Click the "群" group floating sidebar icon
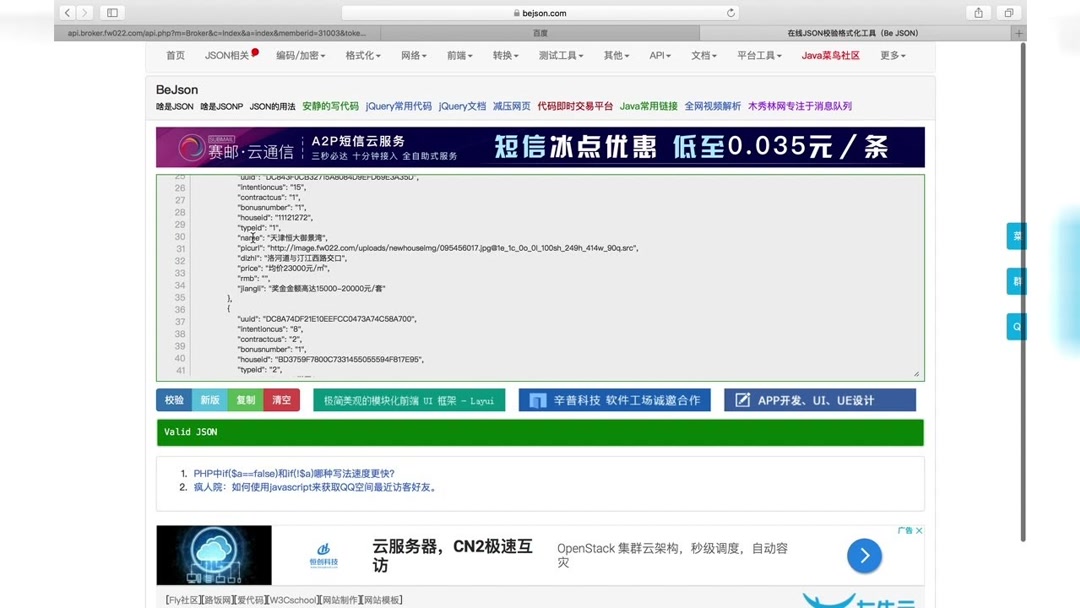Image resolution: width=1080 pixels, height=608 pixels. [1015, 281]
